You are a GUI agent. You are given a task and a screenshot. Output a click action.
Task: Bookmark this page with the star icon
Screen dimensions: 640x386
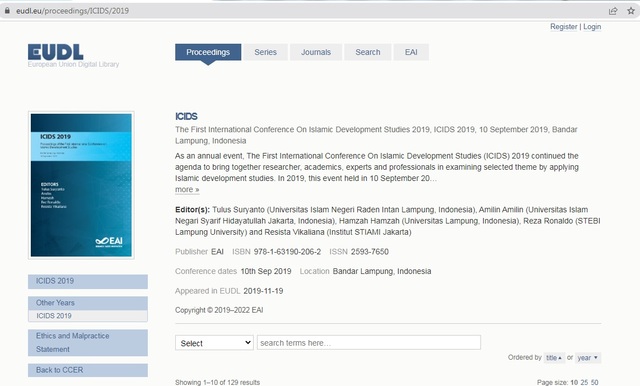point(631,11)
